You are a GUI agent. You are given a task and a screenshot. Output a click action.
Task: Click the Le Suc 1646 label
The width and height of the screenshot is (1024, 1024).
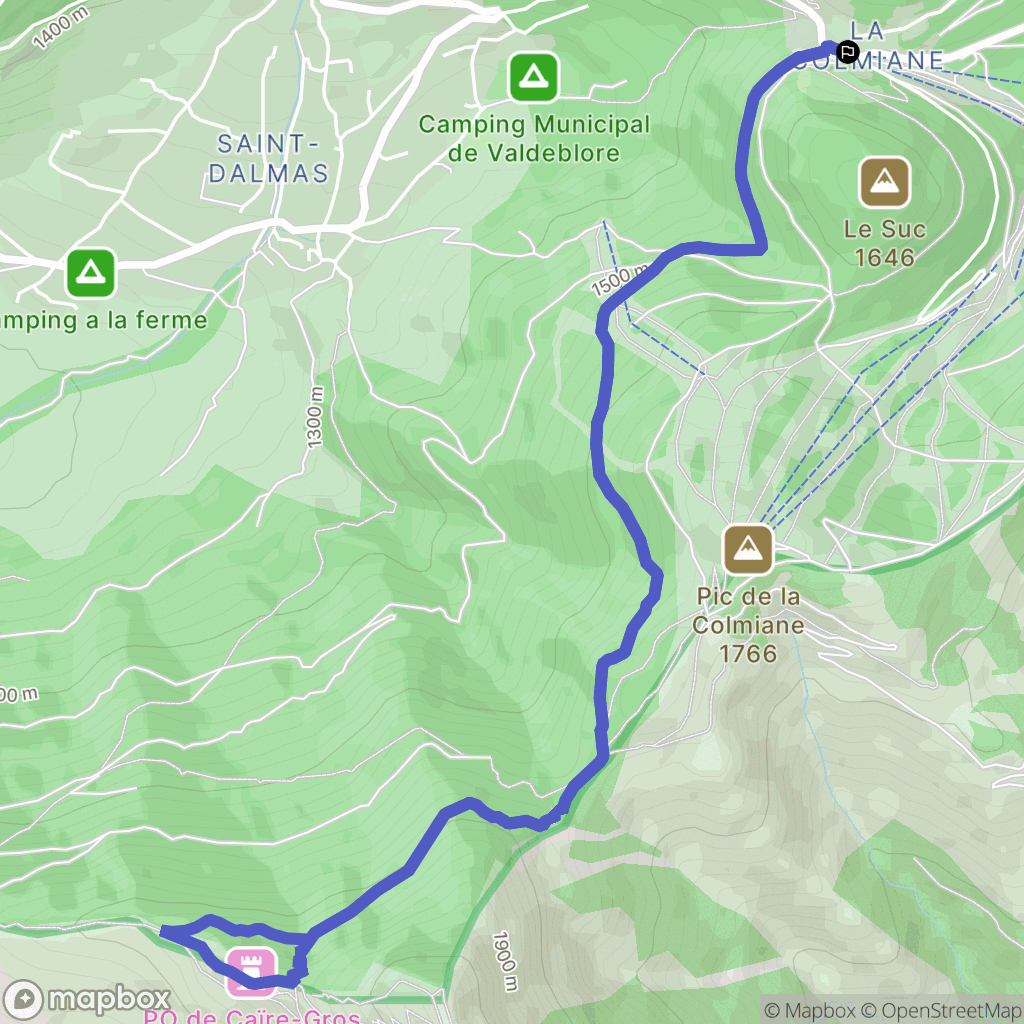click(x=885, y=244)
